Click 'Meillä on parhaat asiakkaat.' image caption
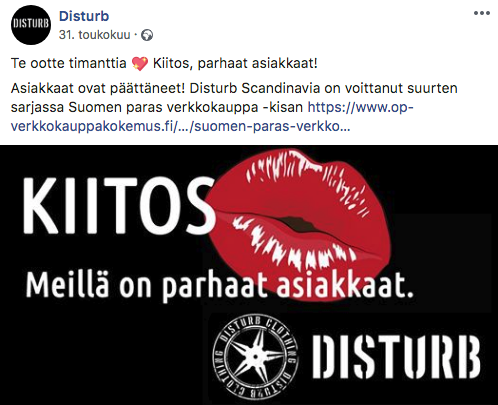 (220, 286)
